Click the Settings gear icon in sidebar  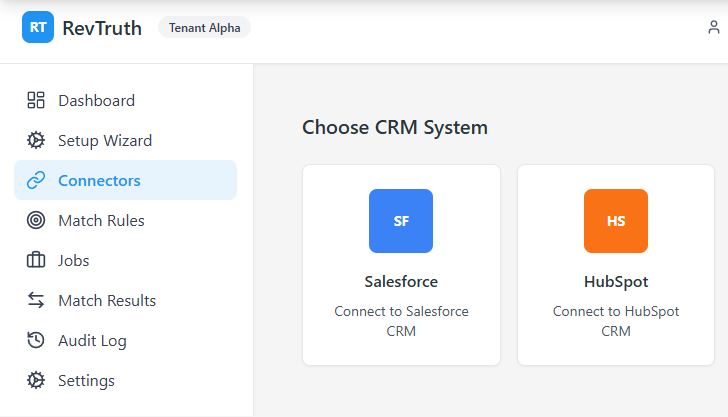(36, 380)
